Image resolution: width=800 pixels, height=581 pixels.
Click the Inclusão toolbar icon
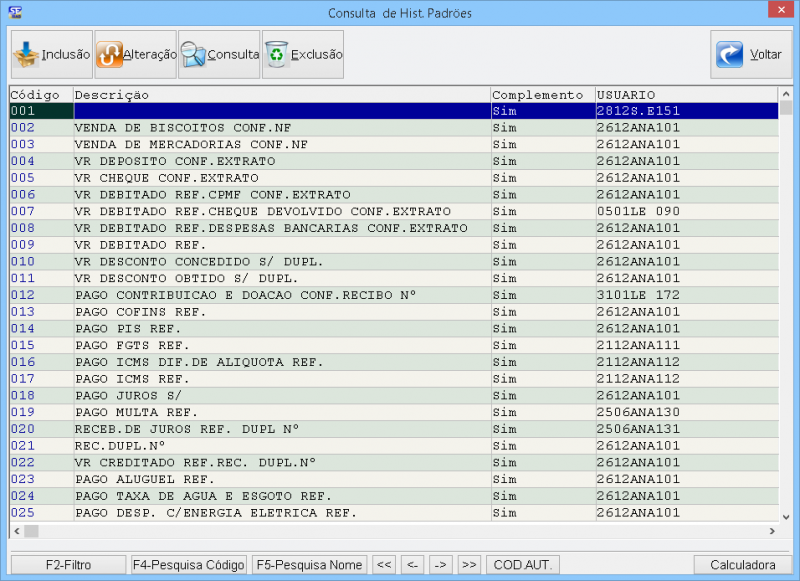(27, 55)
